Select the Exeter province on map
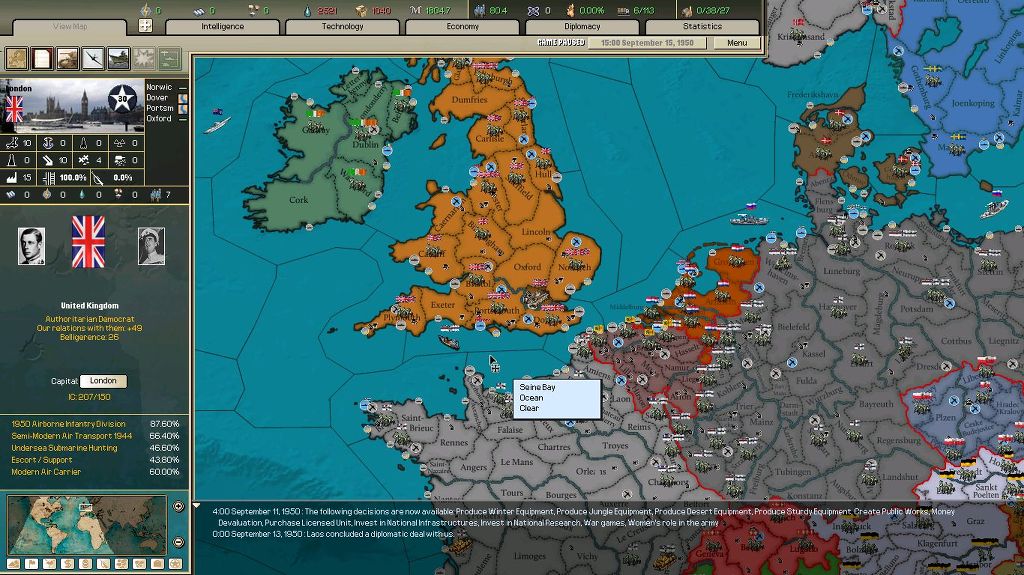Screen dimensions: 1024x575 coord(442,304)
